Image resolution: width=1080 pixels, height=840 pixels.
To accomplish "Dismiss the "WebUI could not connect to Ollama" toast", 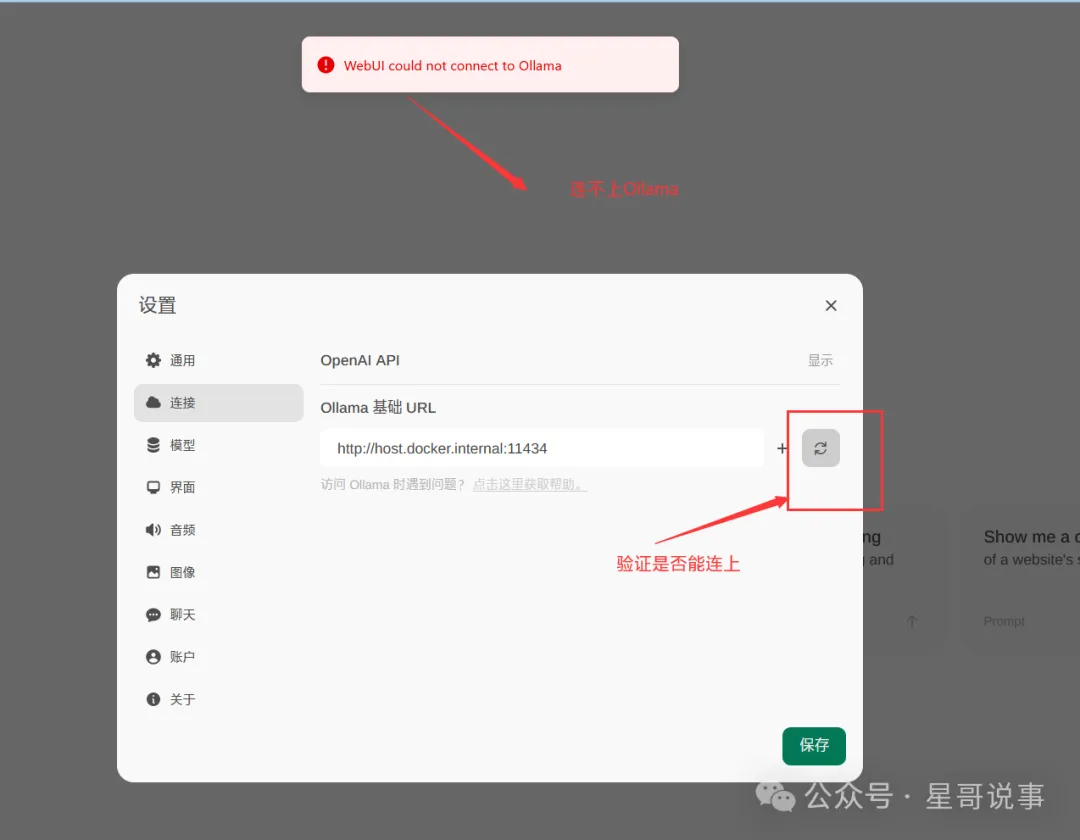I will [490, 65].
